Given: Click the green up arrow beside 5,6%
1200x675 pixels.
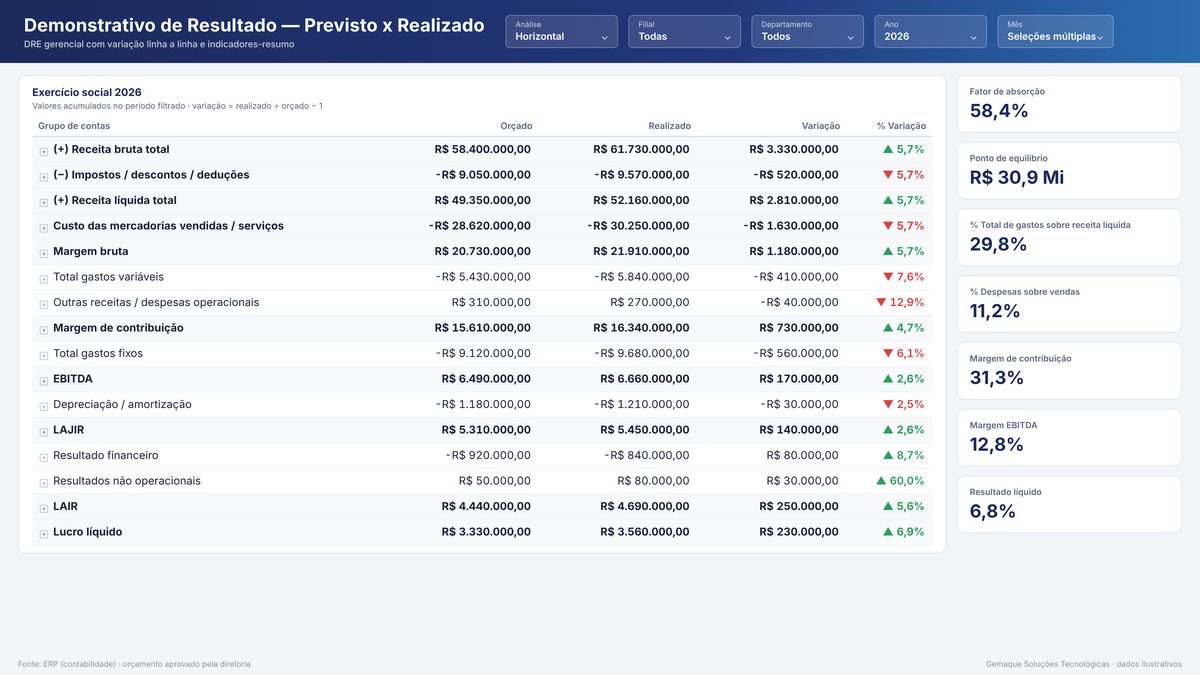Looking at the screenshot, I should (888, 506).
